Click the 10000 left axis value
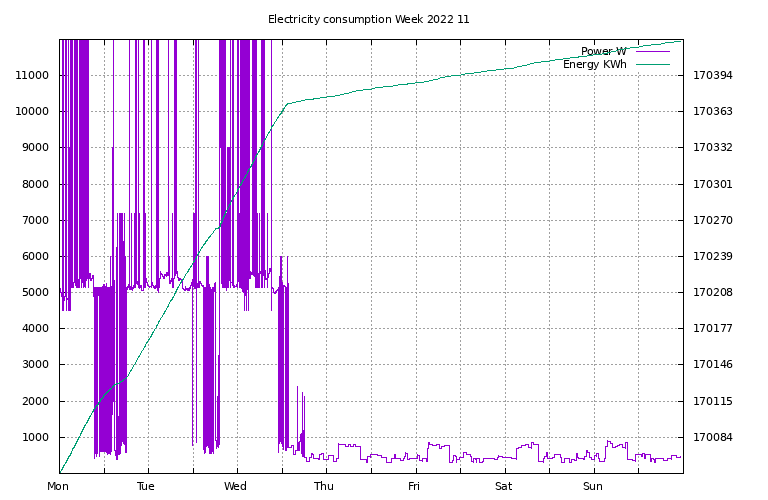Screen dimensions: 768x500 32,112
